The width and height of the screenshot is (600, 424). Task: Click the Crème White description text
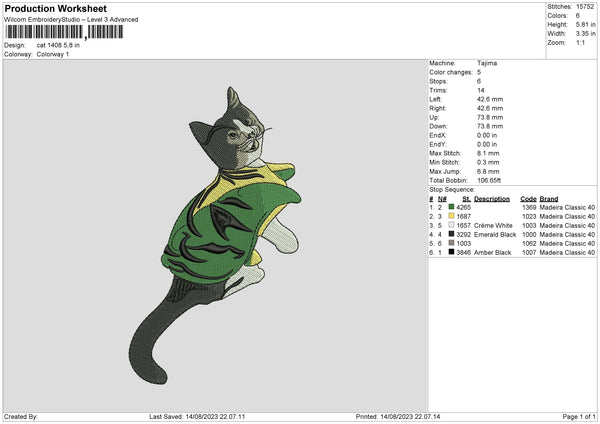tap(493, 225)
